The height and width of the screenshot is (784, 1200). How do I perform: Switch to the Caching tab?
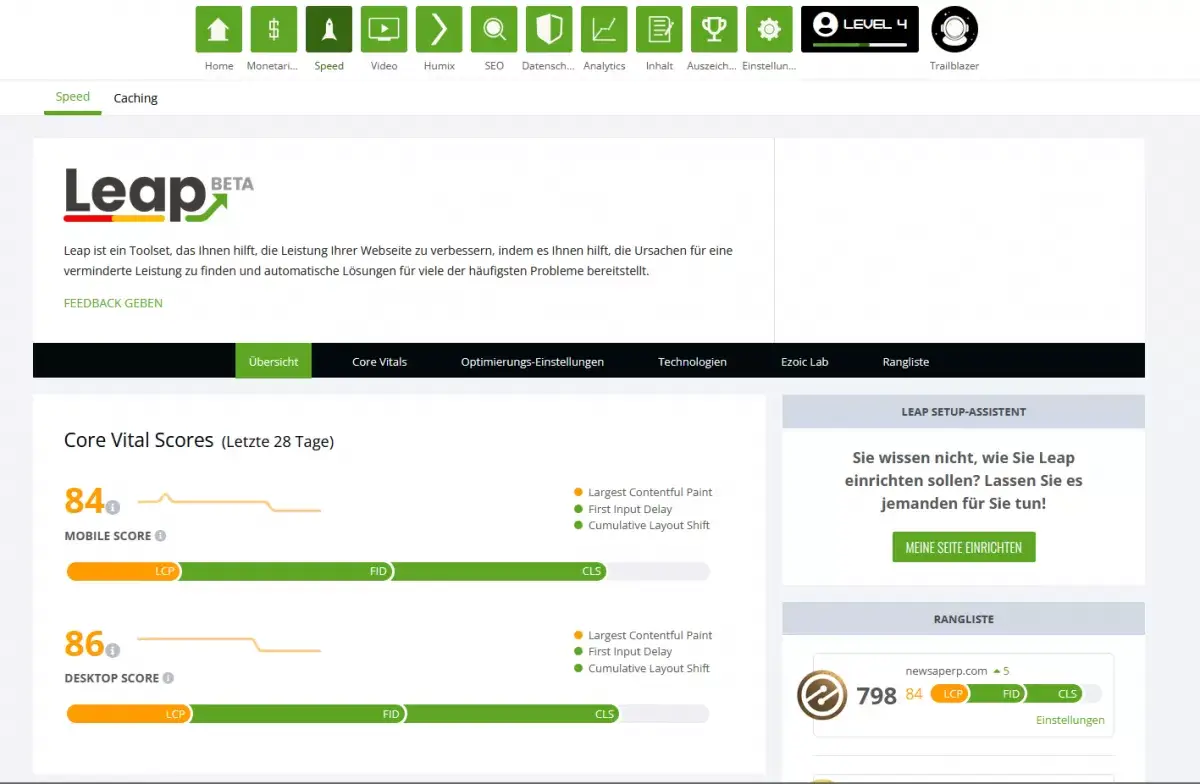pyautogui.click(x=135, y=98)
